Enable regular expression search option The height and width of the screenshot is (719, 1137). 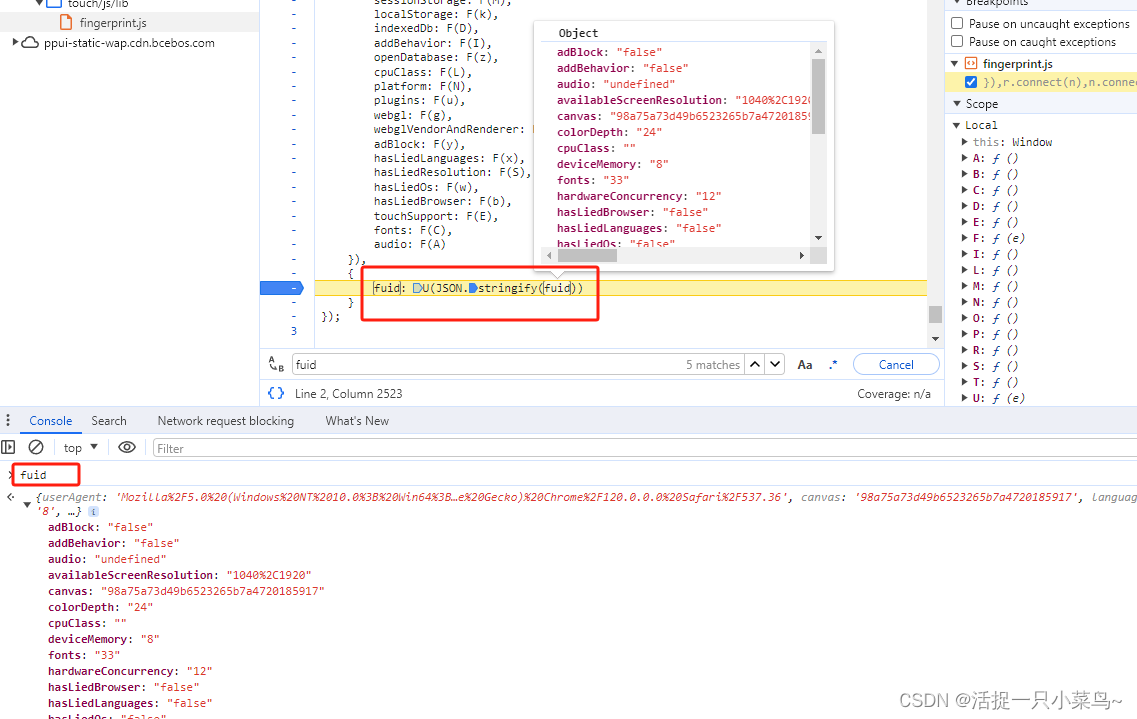tap(833, 365)
